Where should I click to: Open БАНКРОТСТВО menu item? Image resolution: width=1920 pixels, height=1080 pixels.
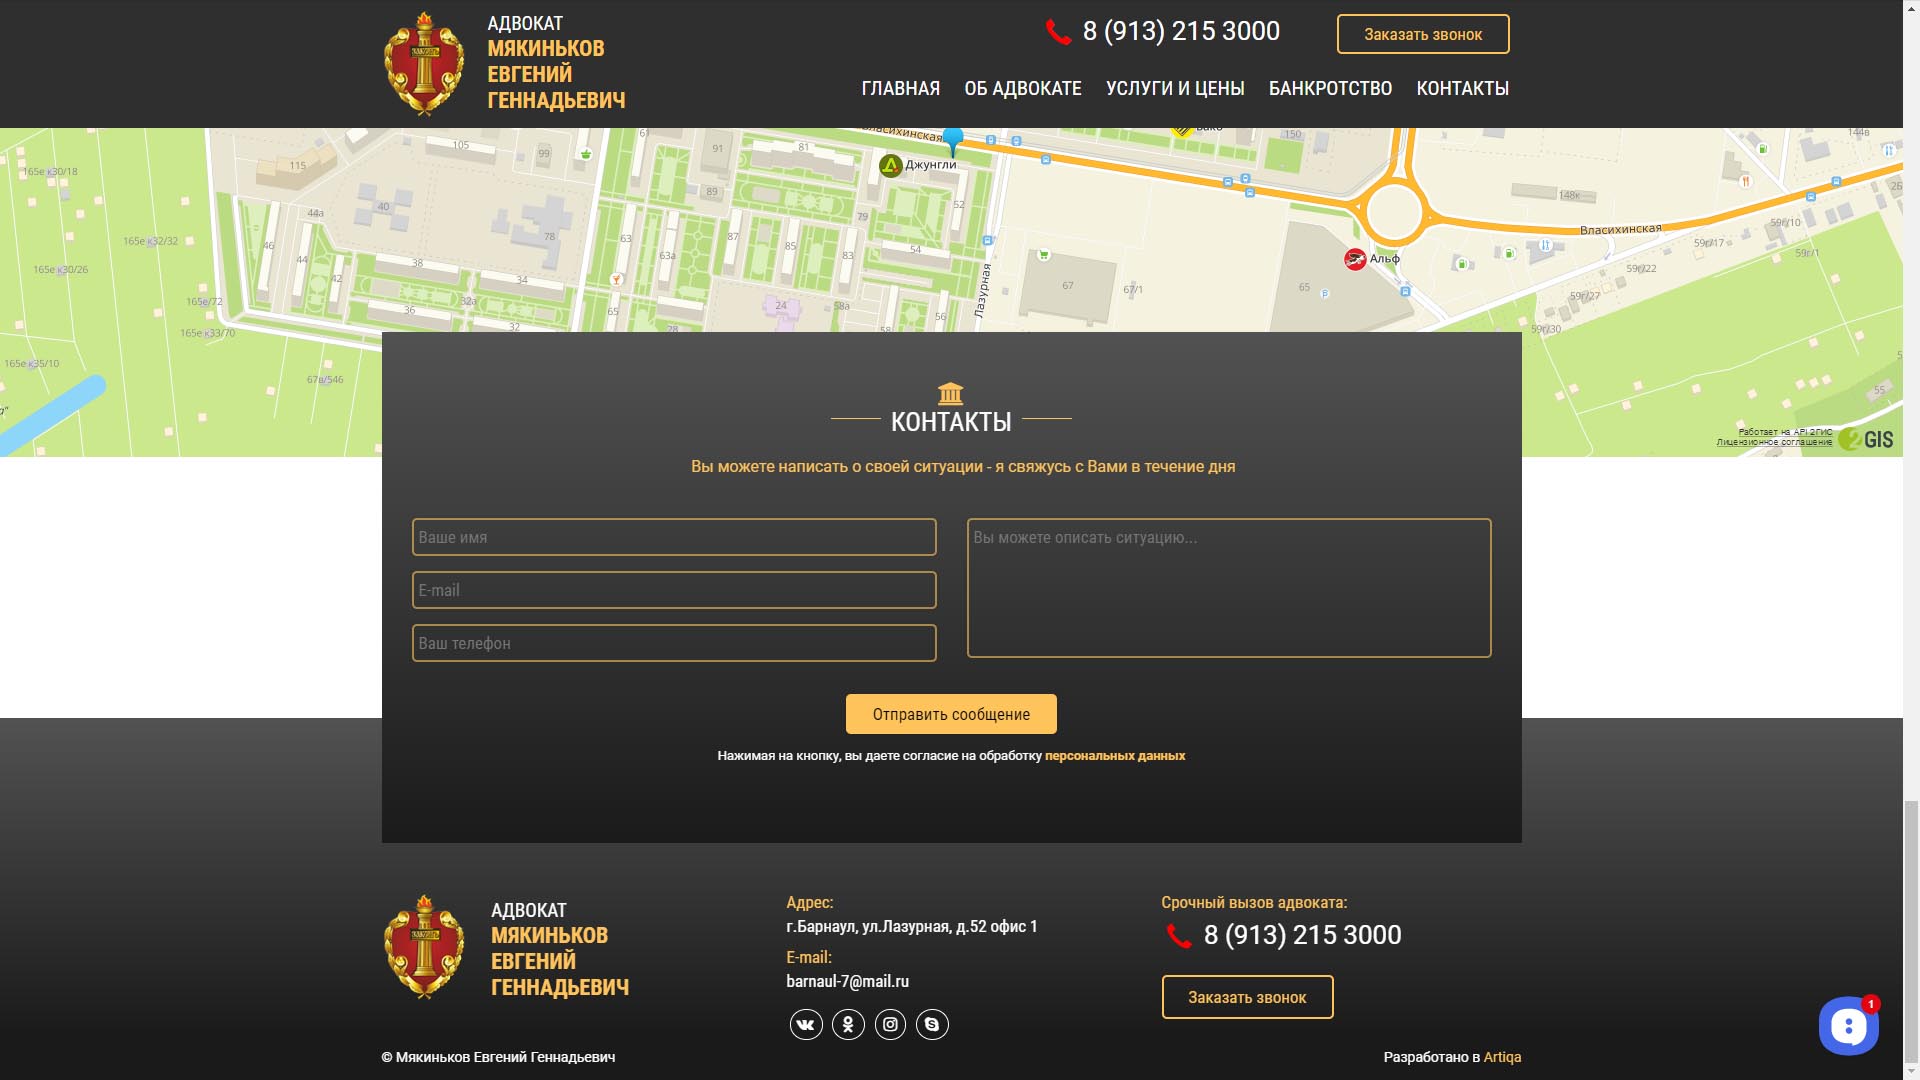1330,88
